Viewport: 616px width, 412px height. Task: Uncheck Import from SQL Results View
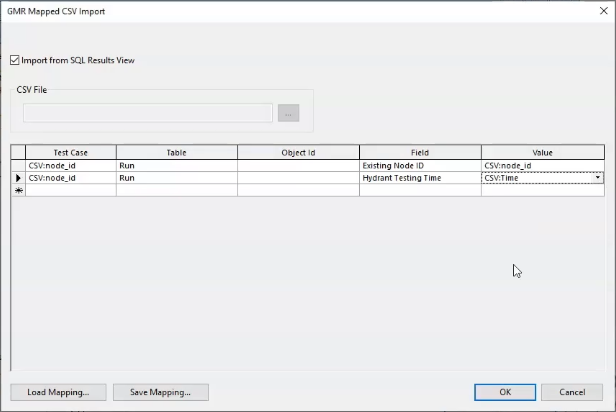pos(15,60)
